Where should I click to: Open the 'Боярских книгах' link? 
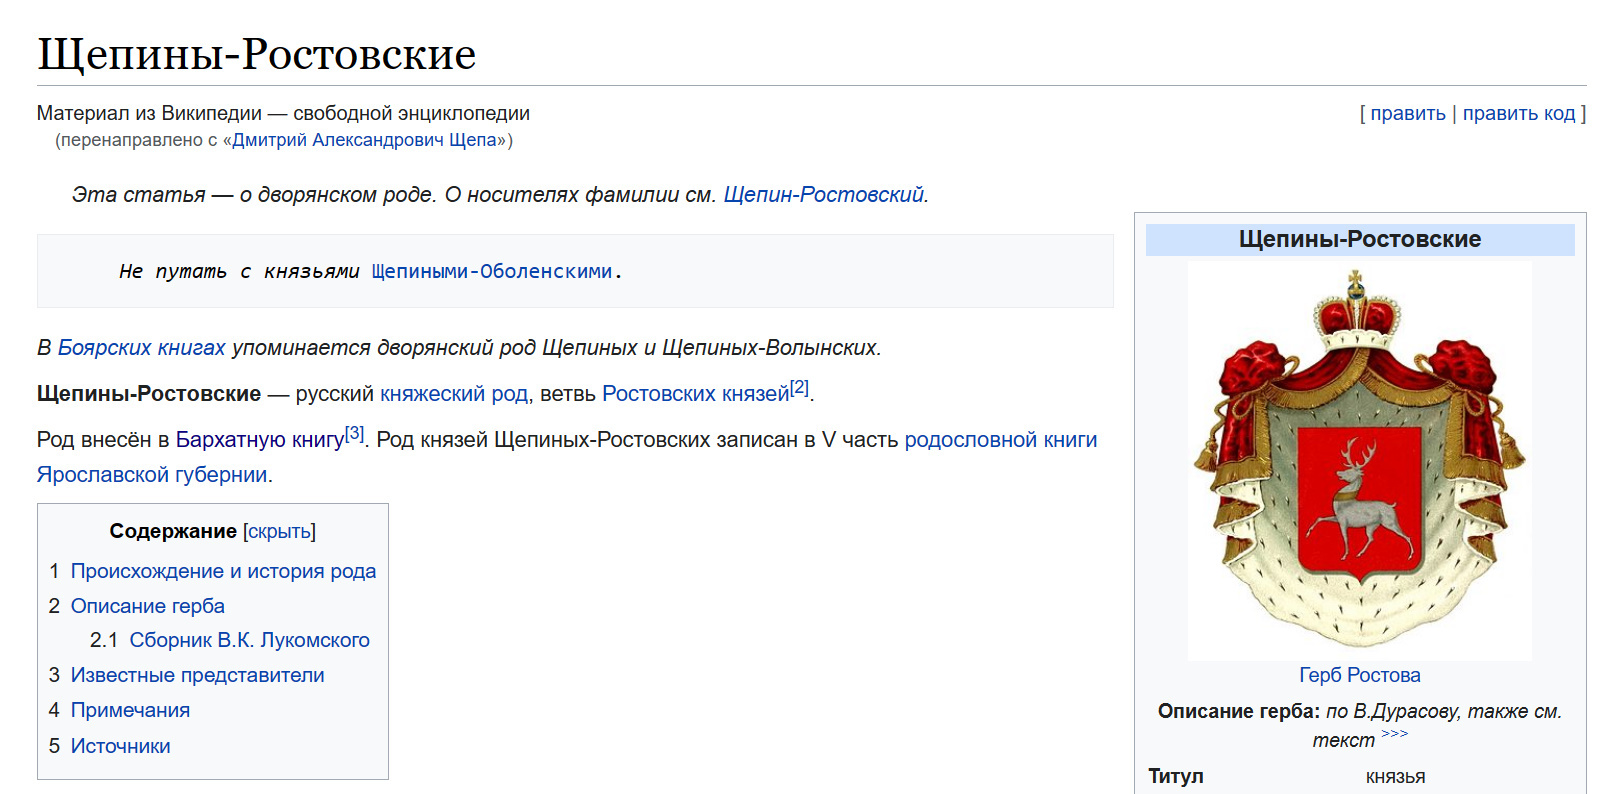(x=141, y=347)
